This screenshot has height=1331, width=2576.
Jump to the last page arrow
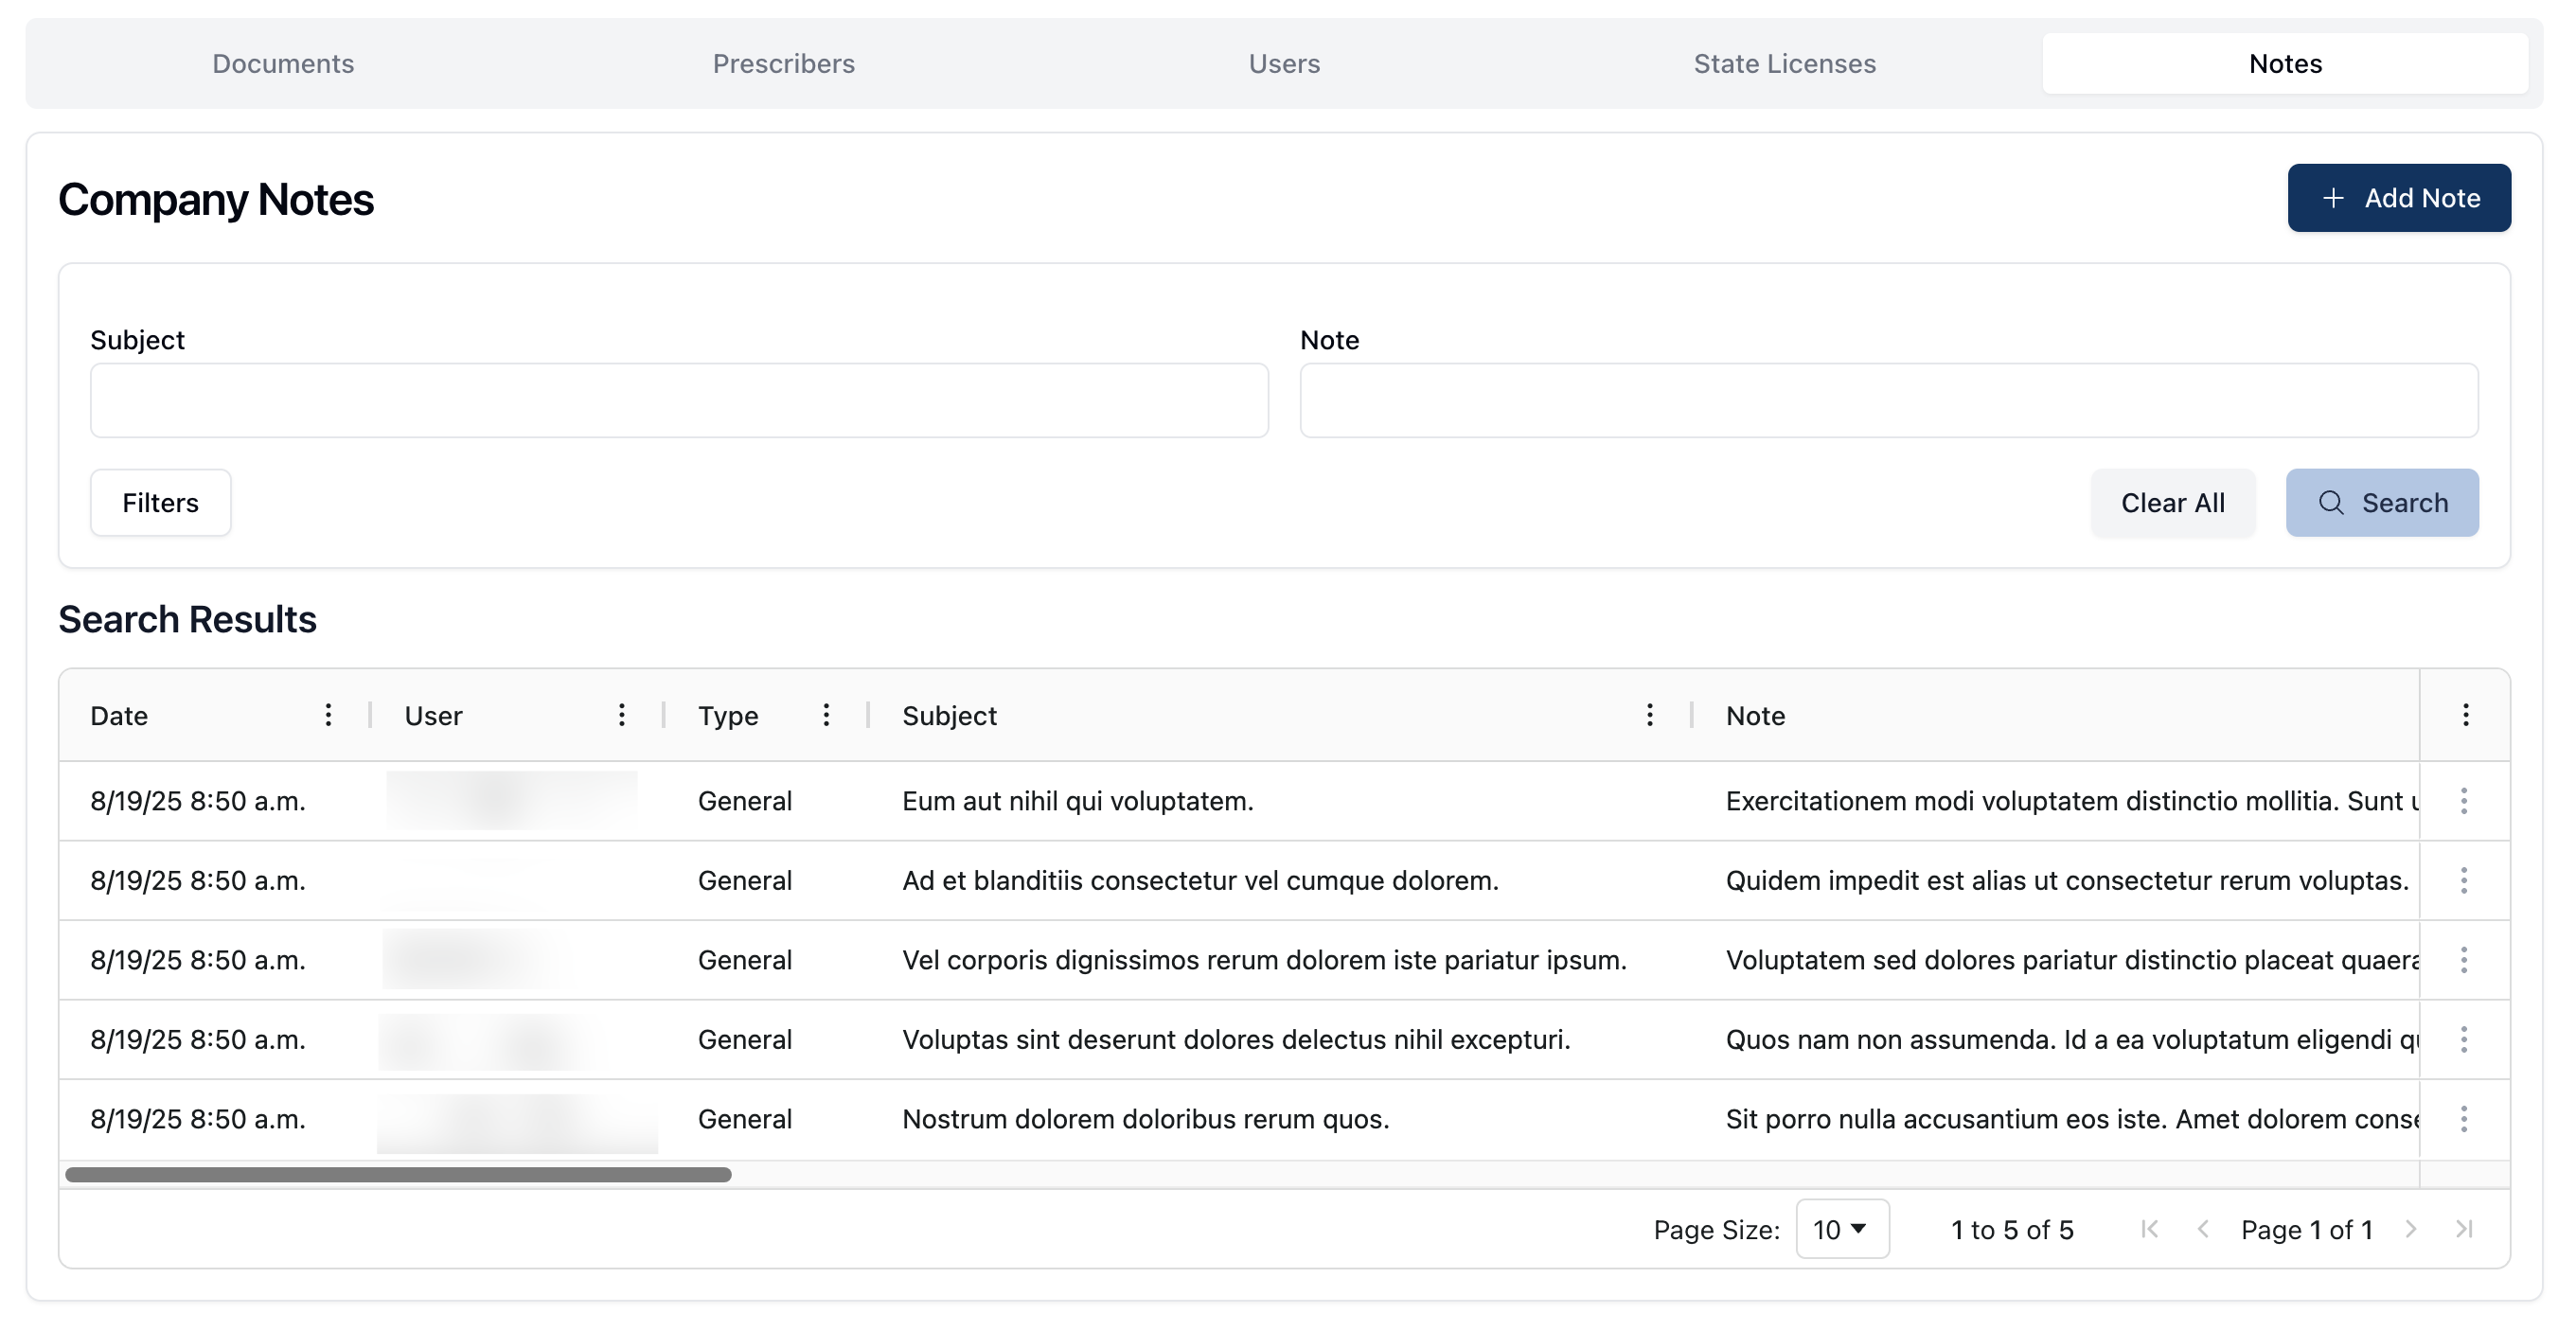pos(2463,1229)
